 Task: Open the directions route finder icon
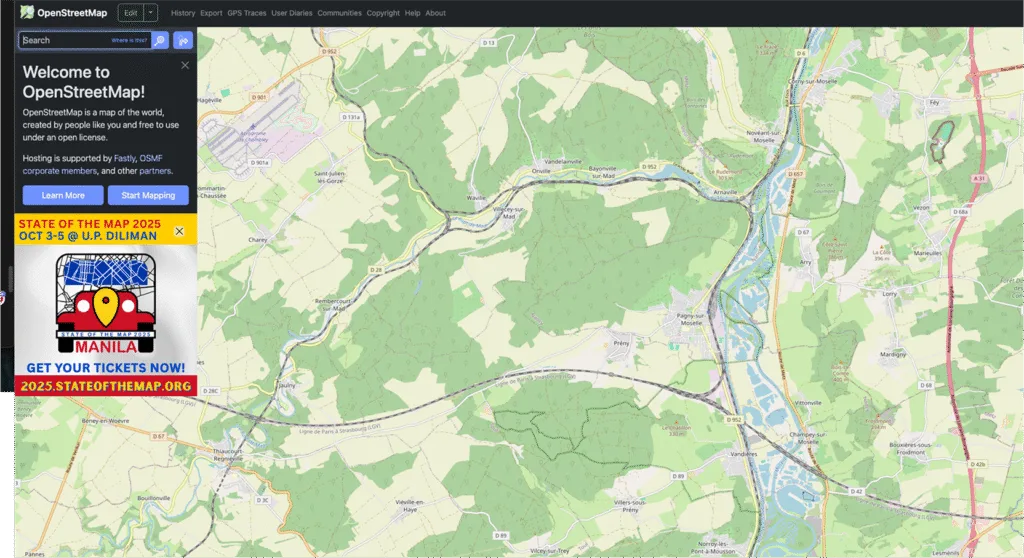pyautogui.click(x=183, y=40)
